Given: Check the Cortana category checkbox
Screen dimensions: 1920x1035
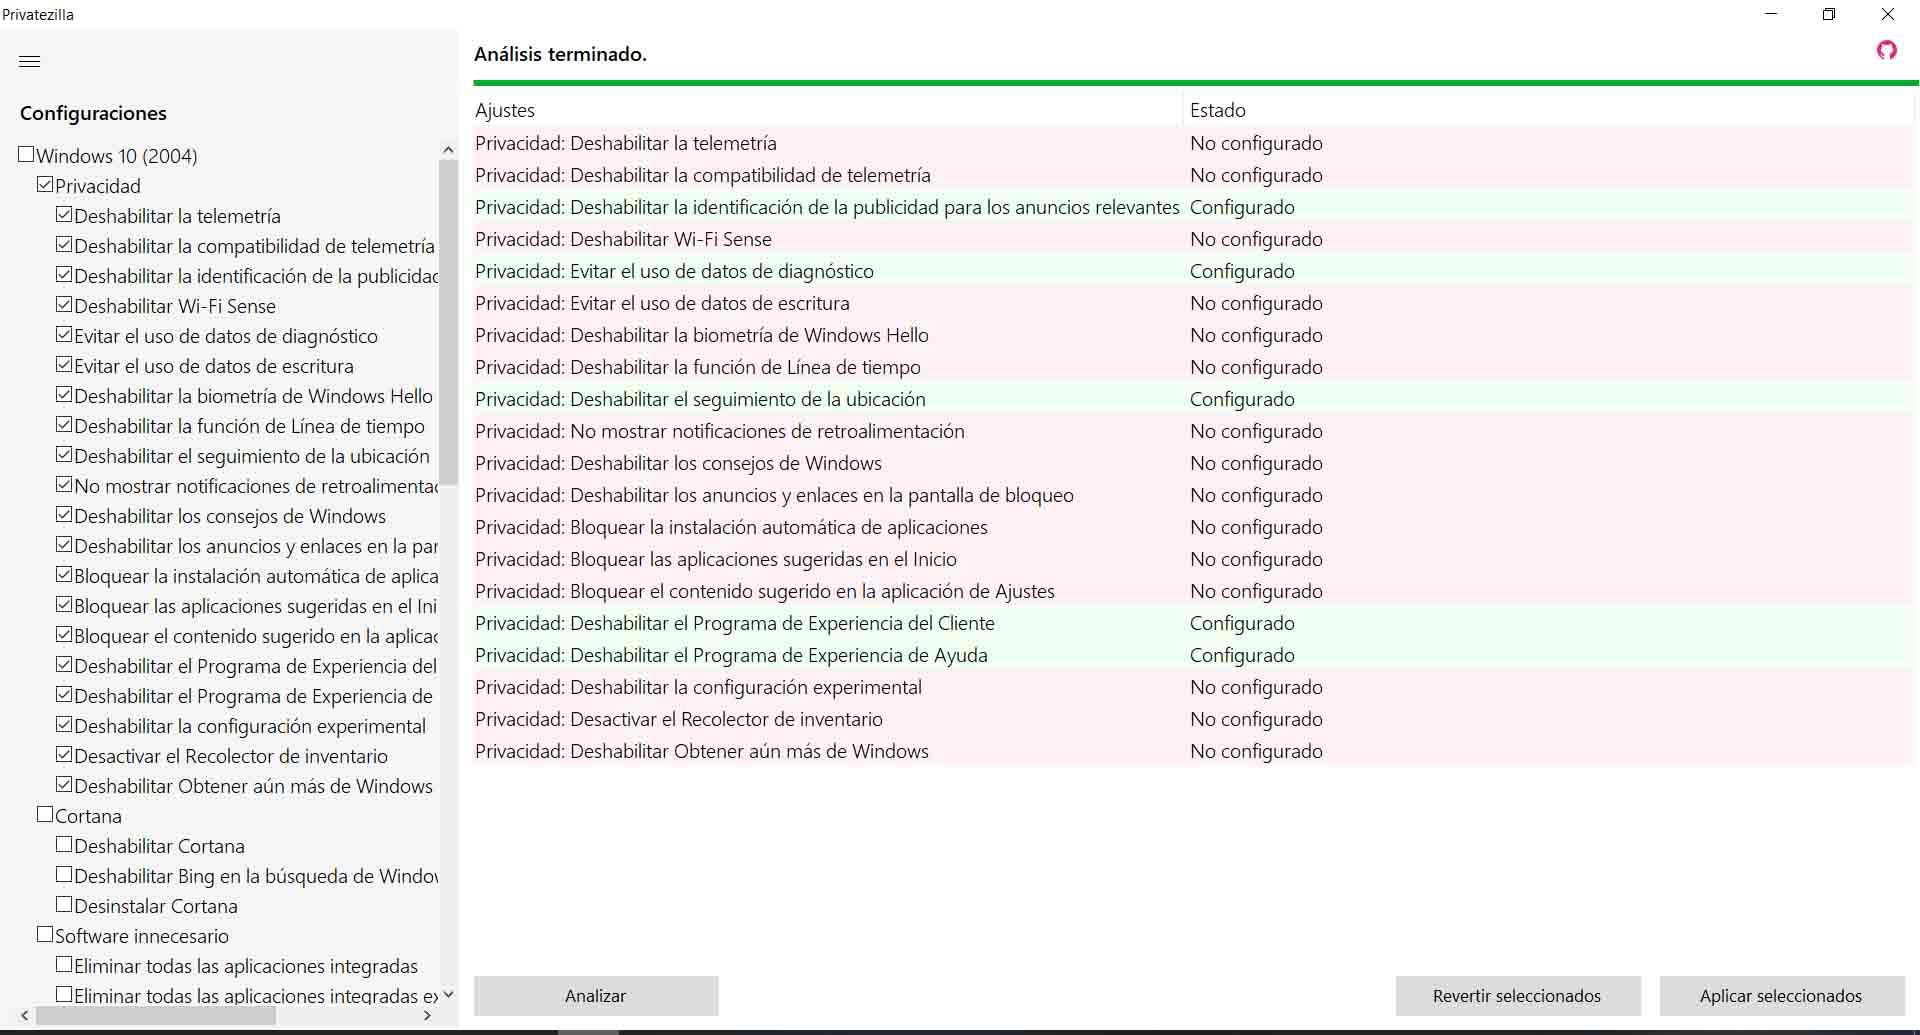Looking at the screenshot, I should tap(45, 815).
